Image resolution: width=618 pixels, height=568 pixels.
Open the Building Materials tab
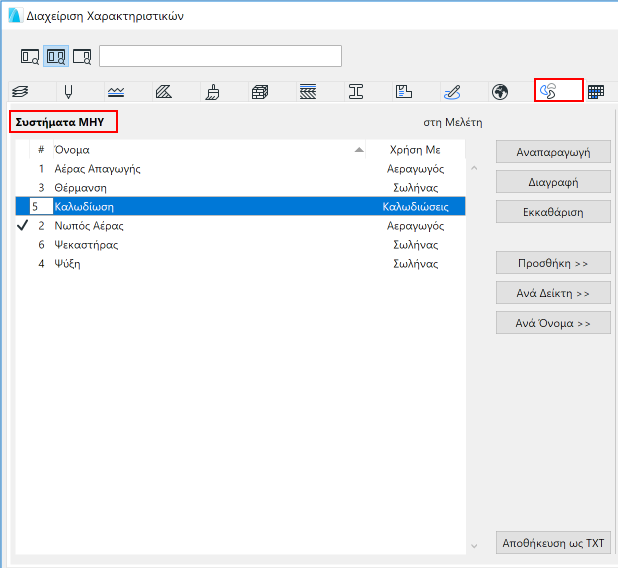click(260, 92)
